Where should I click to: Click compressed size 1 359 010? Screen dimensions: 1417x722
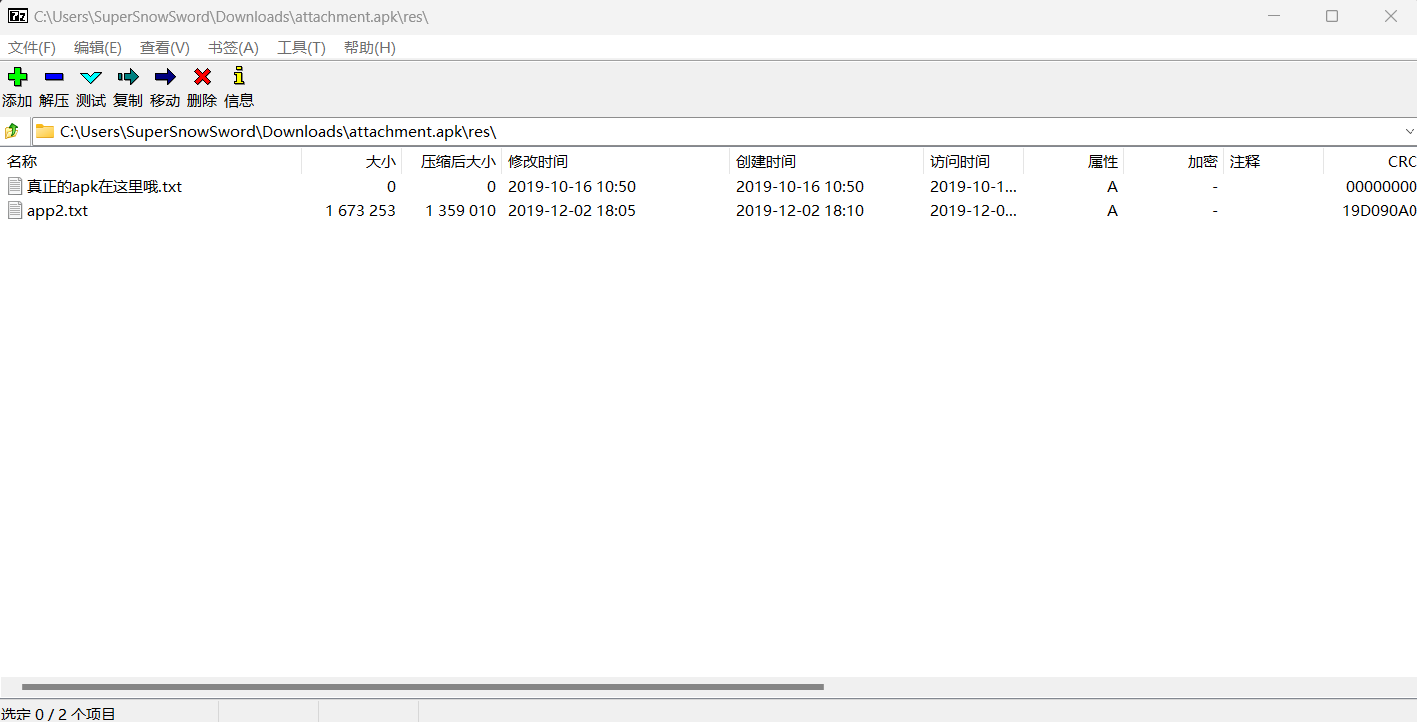point(460,210)
